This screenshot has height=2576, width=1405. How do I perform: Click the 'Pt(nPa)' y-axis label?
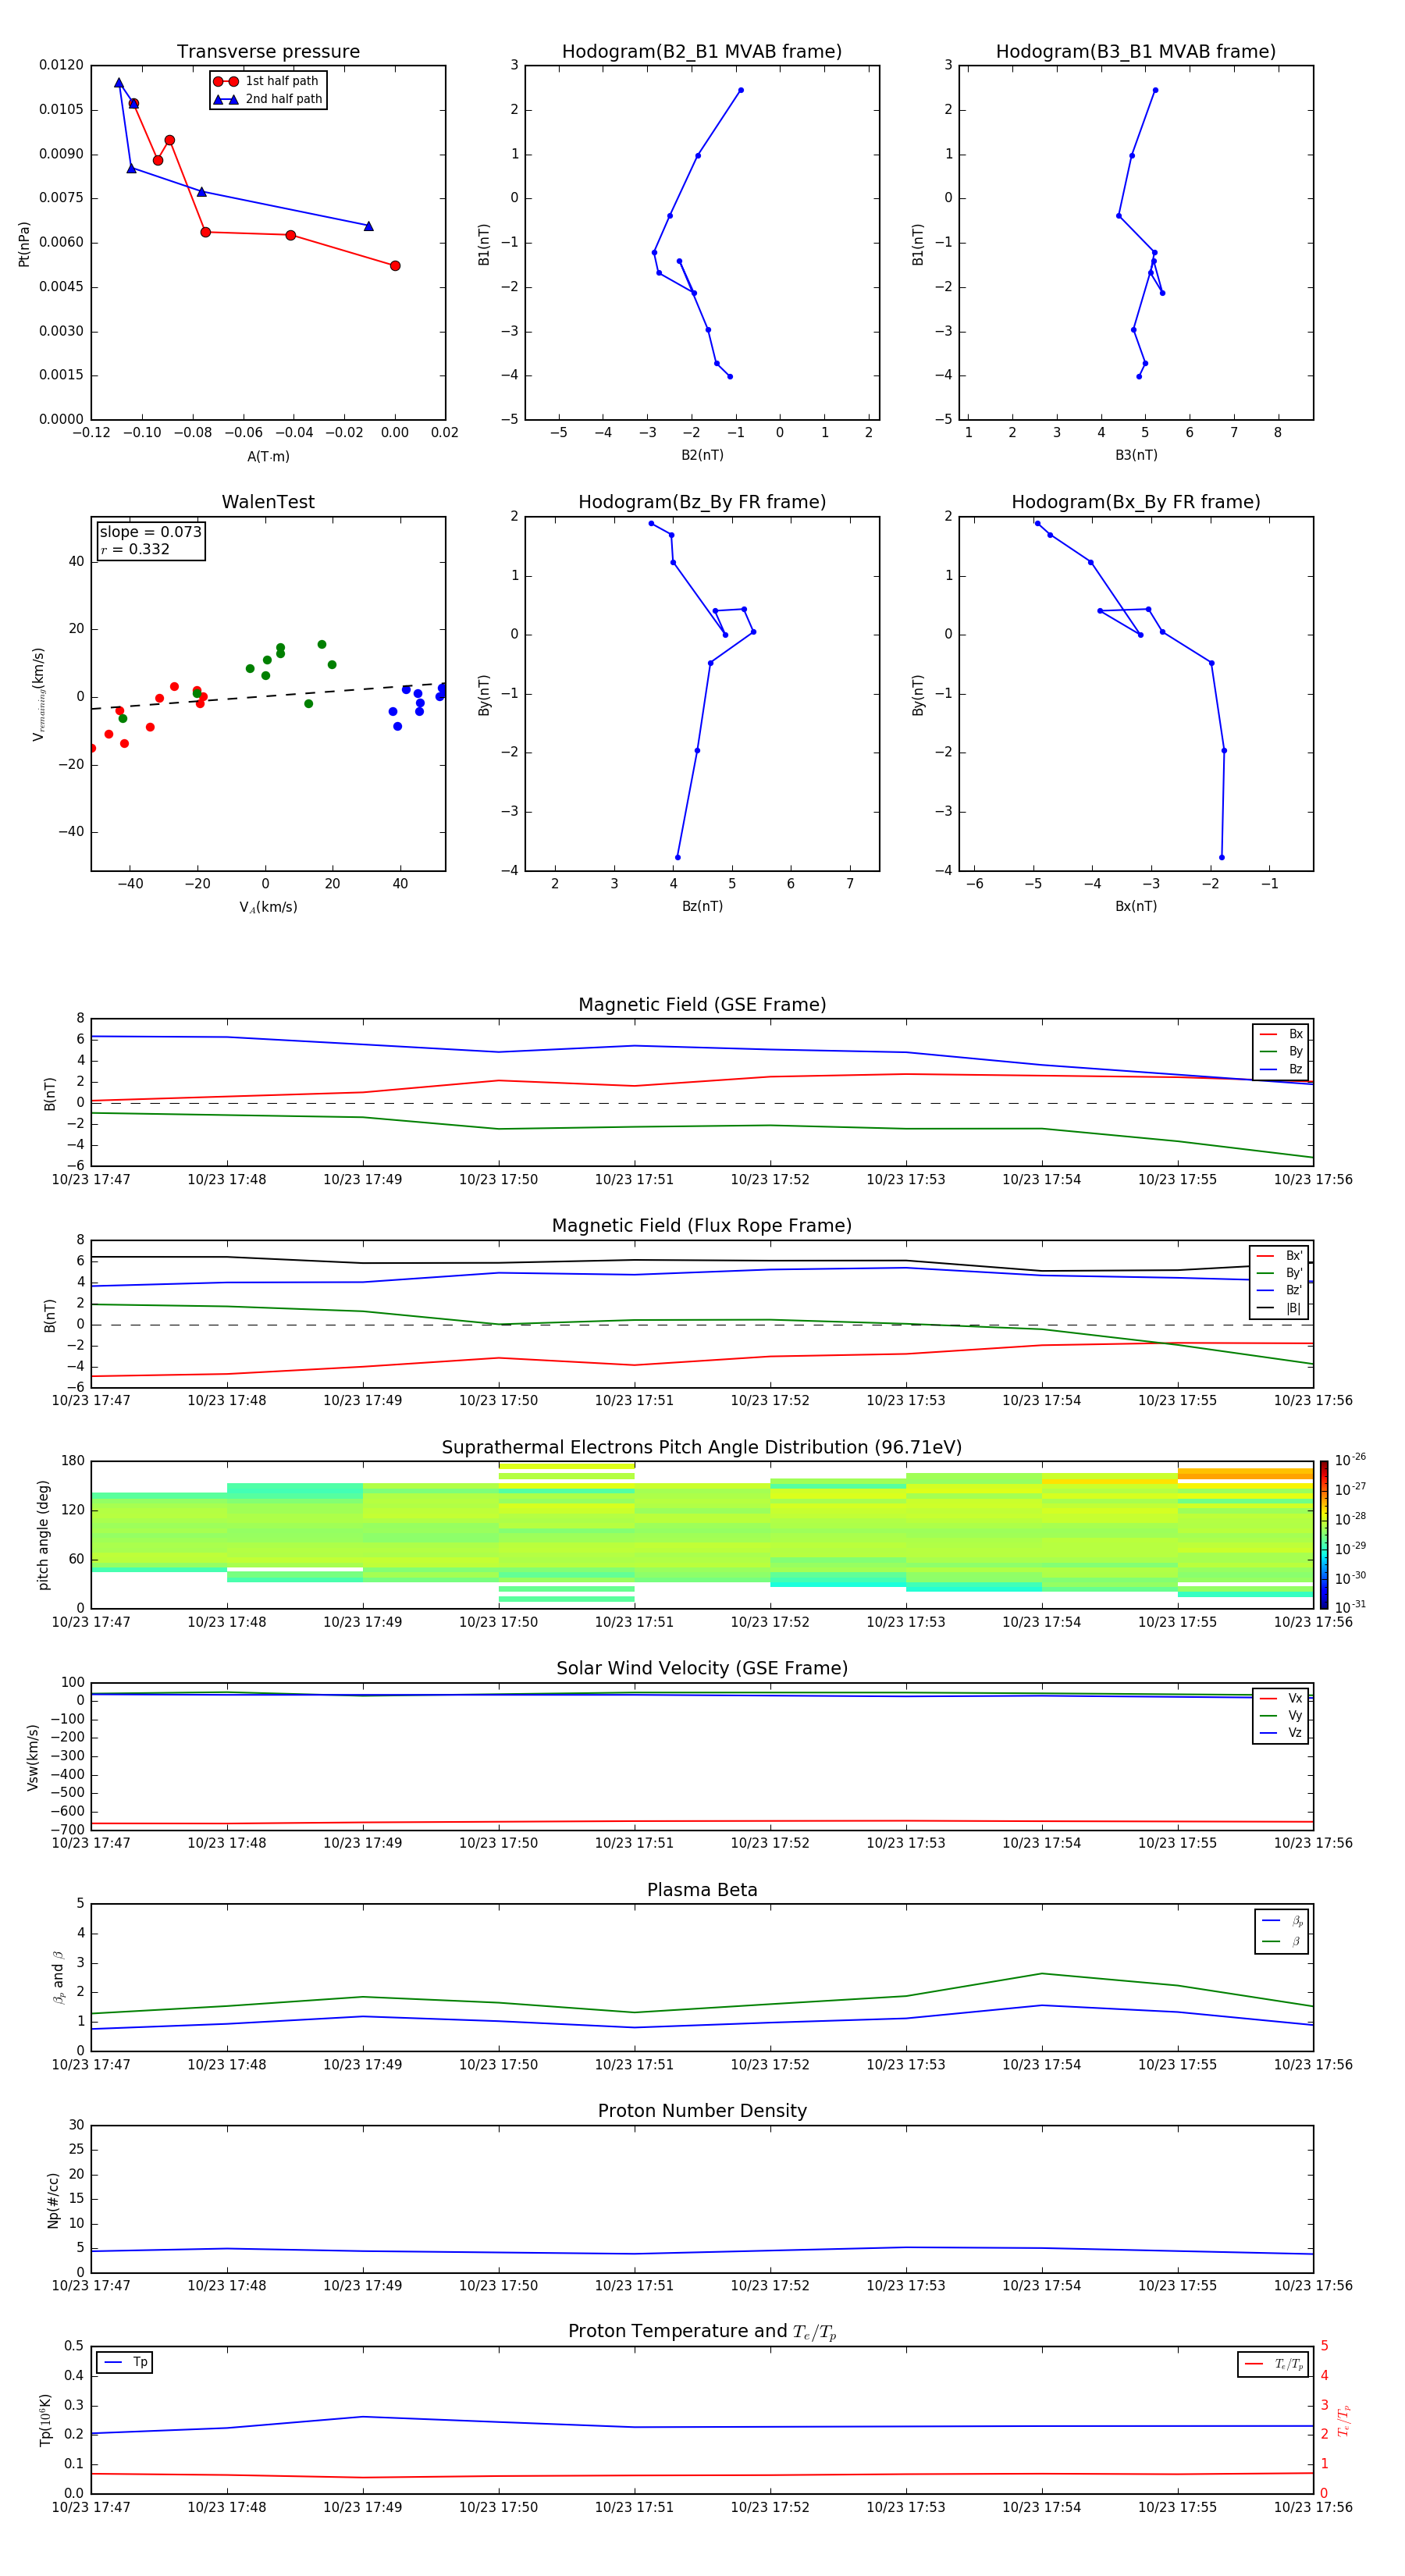[24, 244]
